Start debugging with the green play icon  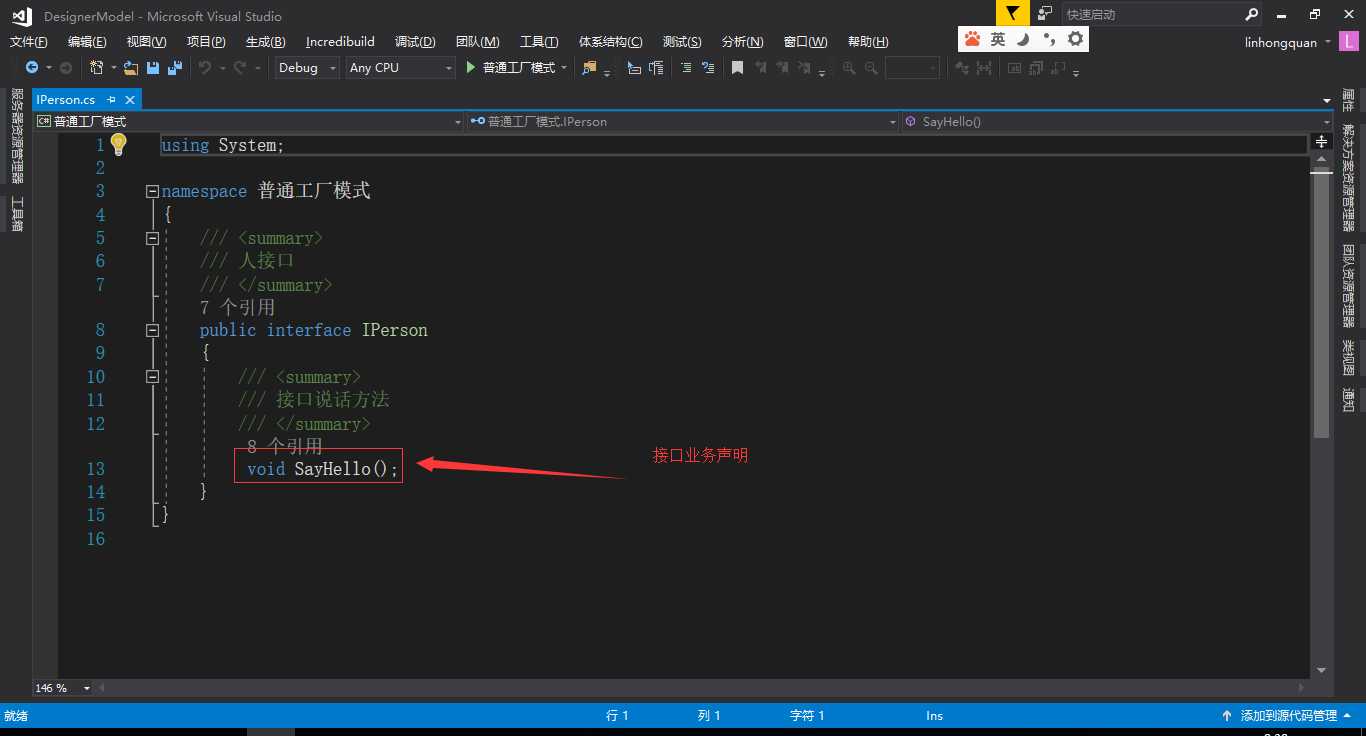(x=472, y=67)
